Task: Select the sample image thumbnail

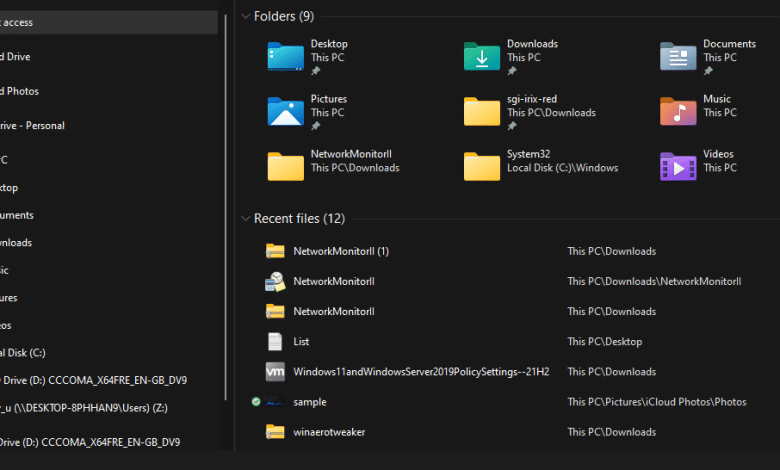Action: (275, 402)
